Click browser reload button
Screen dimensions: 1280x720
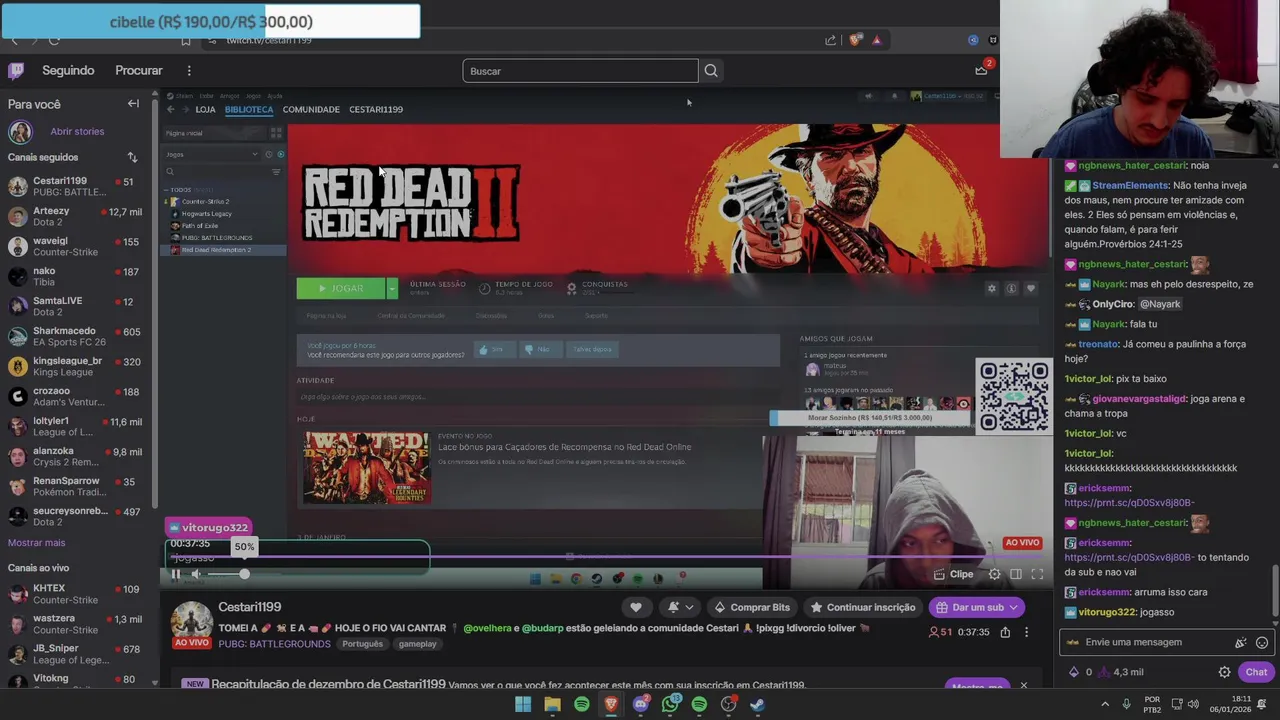pos(54,40)
